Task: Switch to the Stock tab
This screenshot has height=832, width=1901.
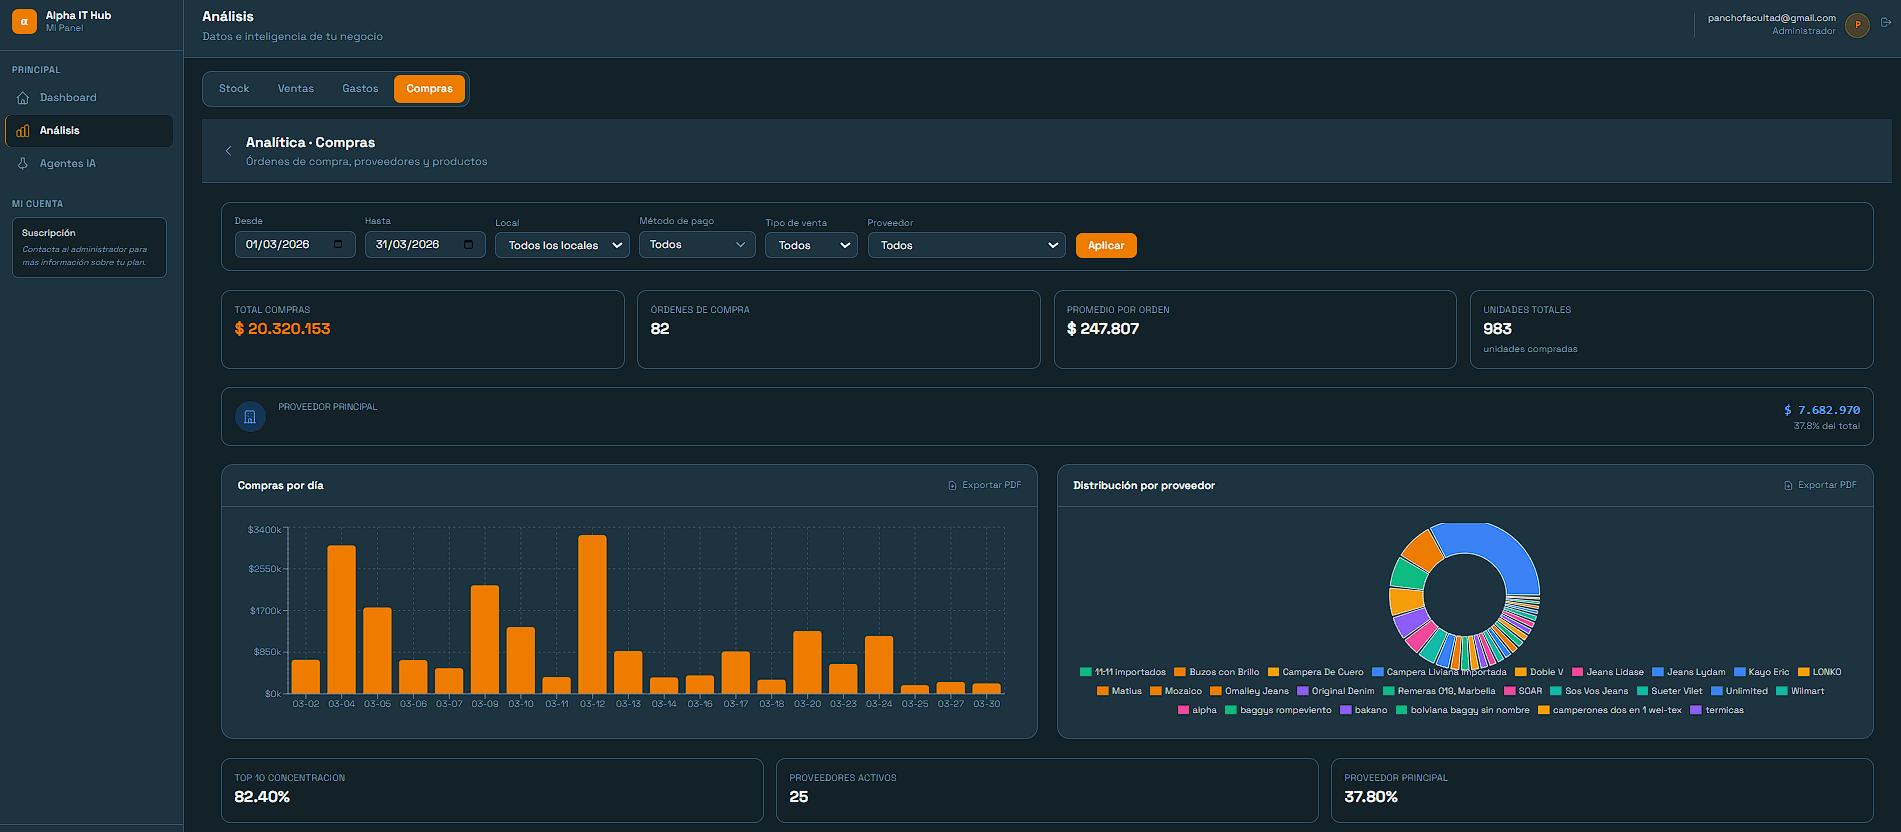Action: pos(234,89)
